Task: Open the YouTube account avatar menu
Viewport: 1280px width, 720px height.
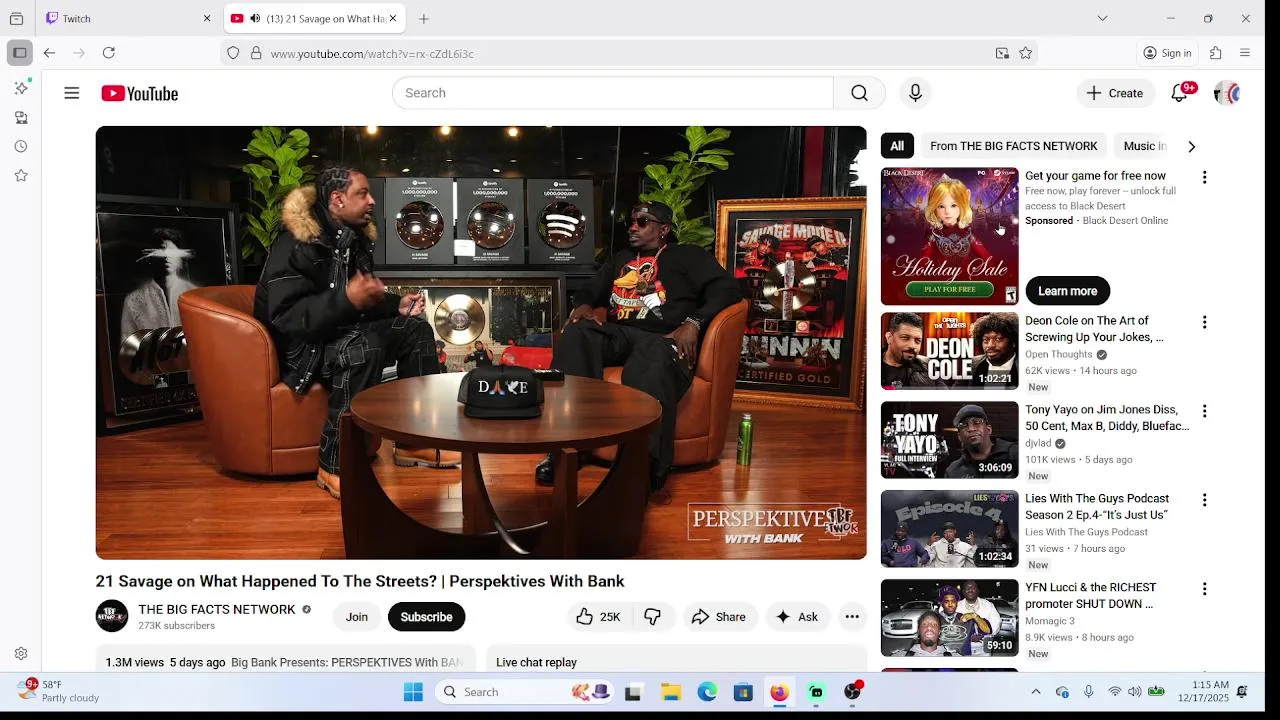Action: click(1226, 93)
